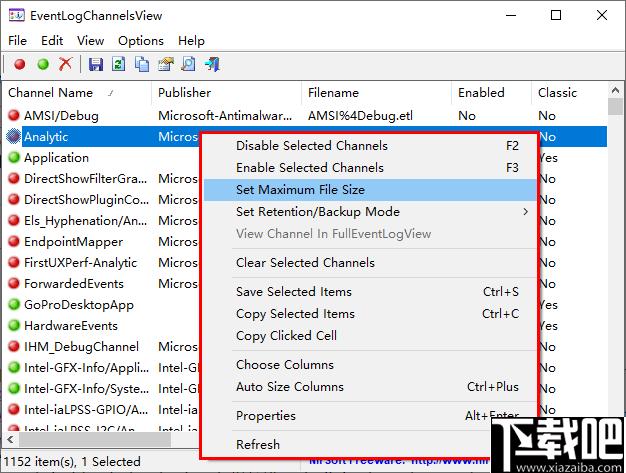Click the red X clear toolbar icon
The height and width of the screenshot is (473, 626).
[65, 64]
